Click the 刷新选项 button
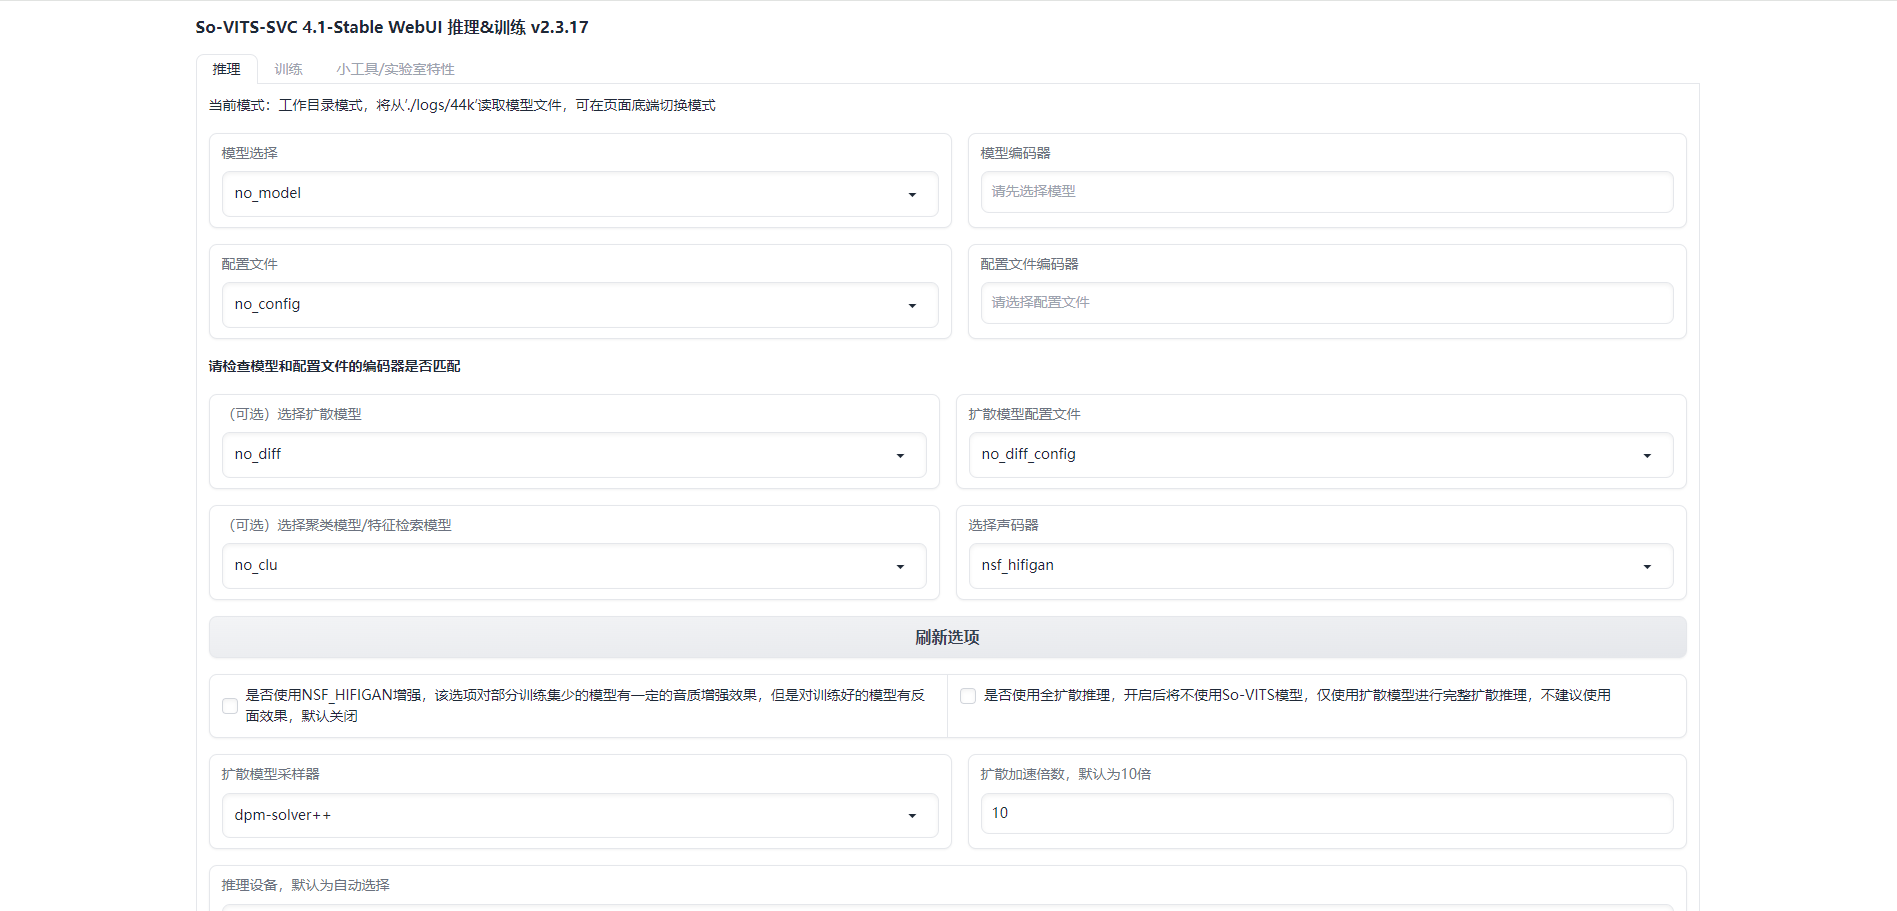The height and width of the screenshot is (911, 1897). [947, 637]
